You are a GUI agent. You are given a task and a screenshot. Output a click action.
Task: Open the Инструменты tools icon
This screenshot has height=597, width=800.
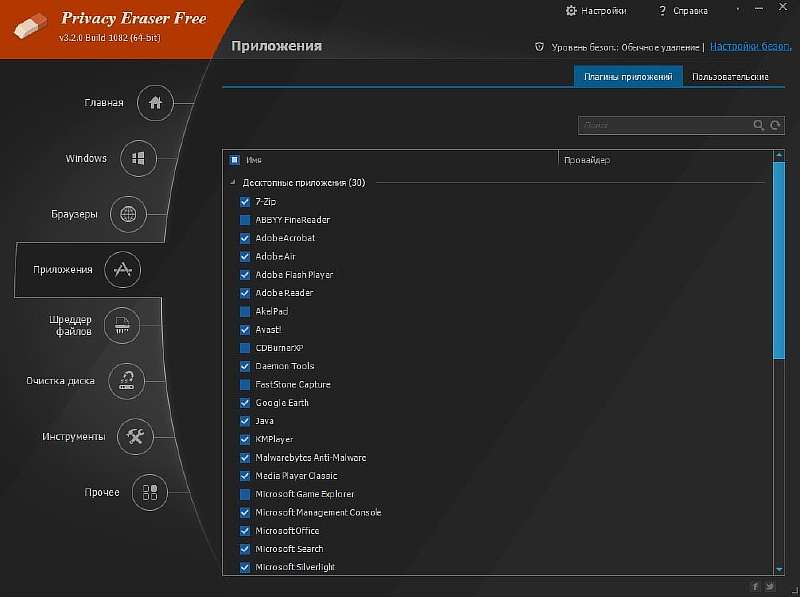pos(135,436)
